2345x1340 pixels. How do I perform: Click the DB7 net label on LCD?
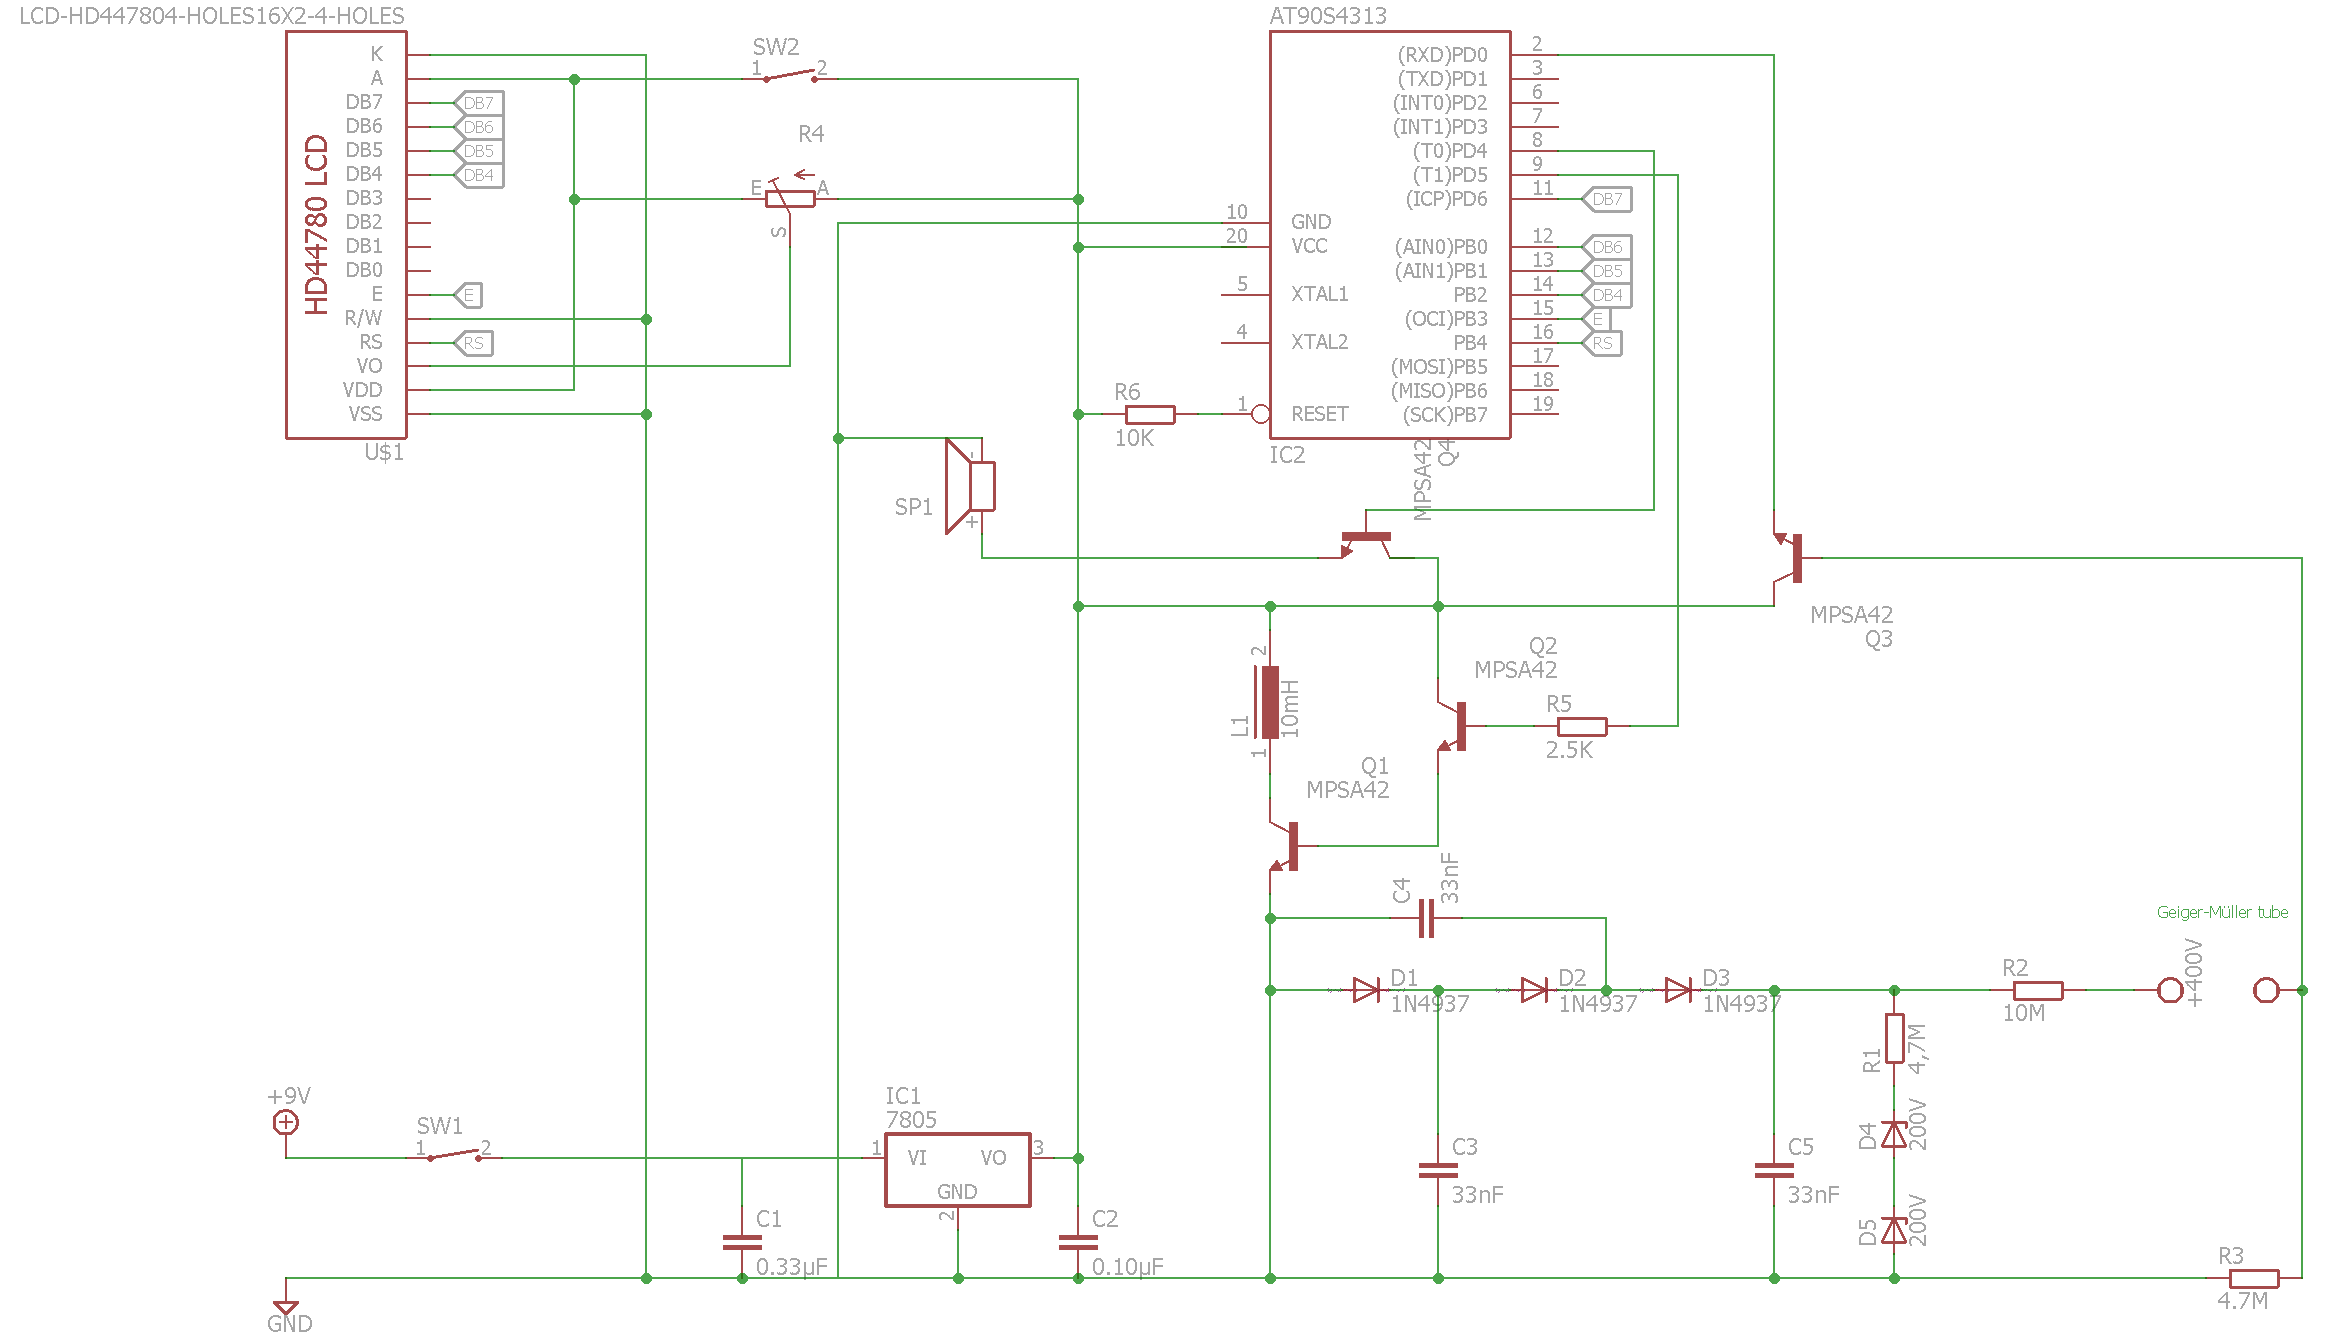pyautogui.click(x=479, y=103)
